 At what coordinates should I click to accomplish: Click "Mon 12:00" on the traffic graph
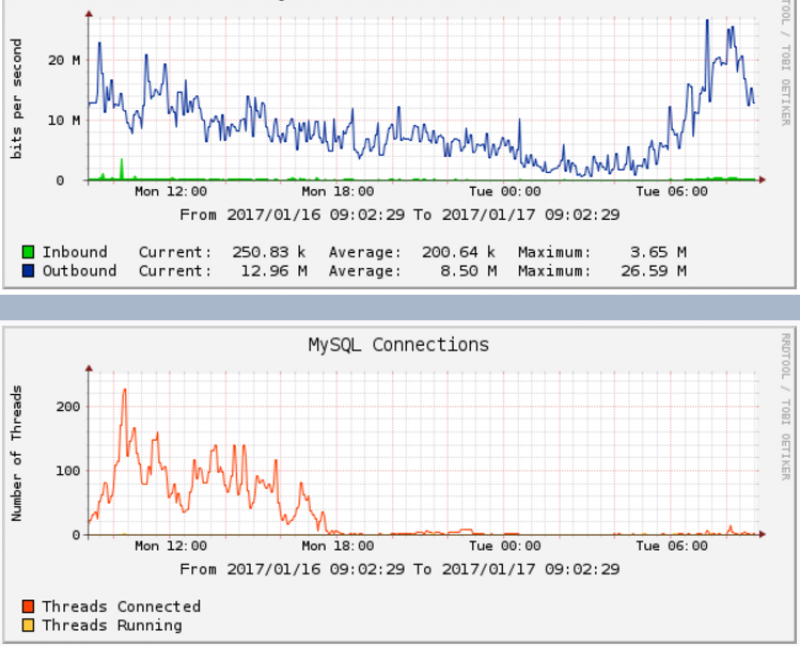[x=171, y=191]
